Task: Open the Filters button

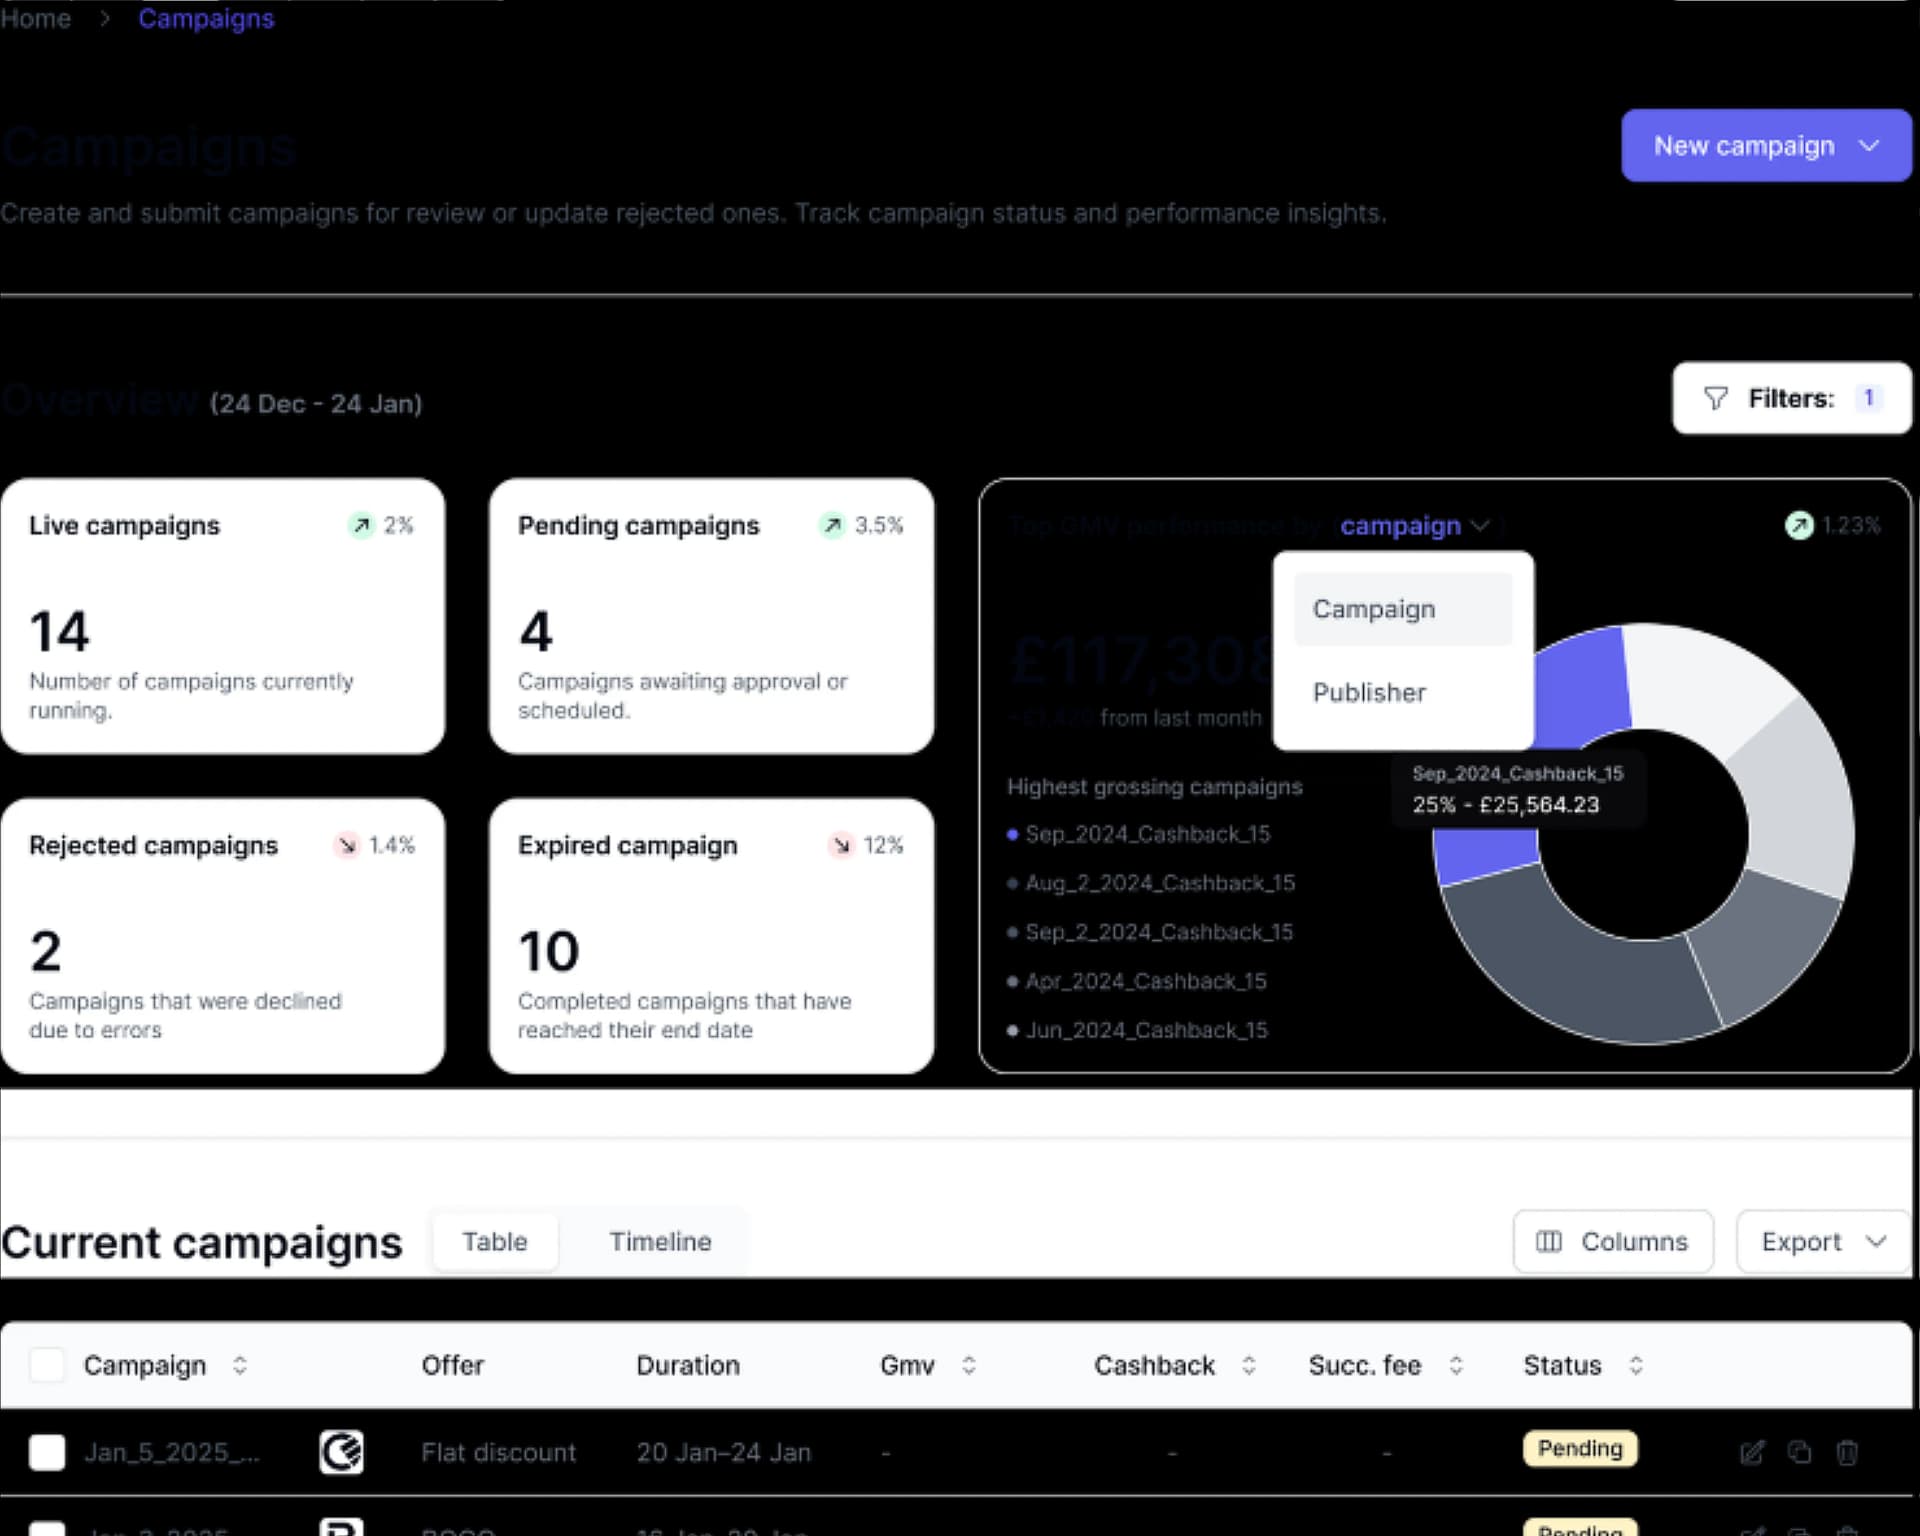Action: [x=1791, y=398]
